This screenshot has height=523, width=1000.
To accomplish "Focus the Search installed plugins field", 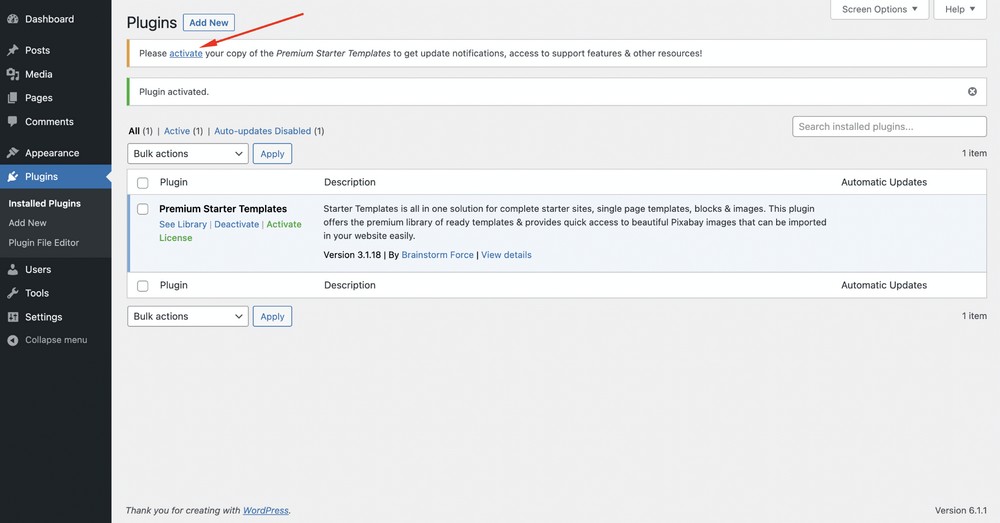I will (x=889, y=126).
